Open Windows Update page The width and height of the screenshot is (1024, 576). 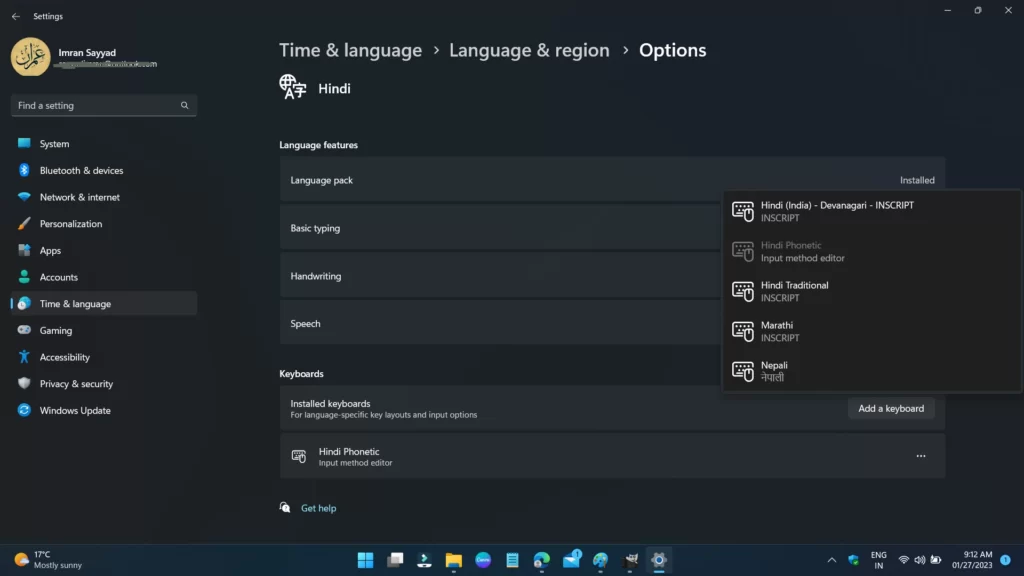104,410
